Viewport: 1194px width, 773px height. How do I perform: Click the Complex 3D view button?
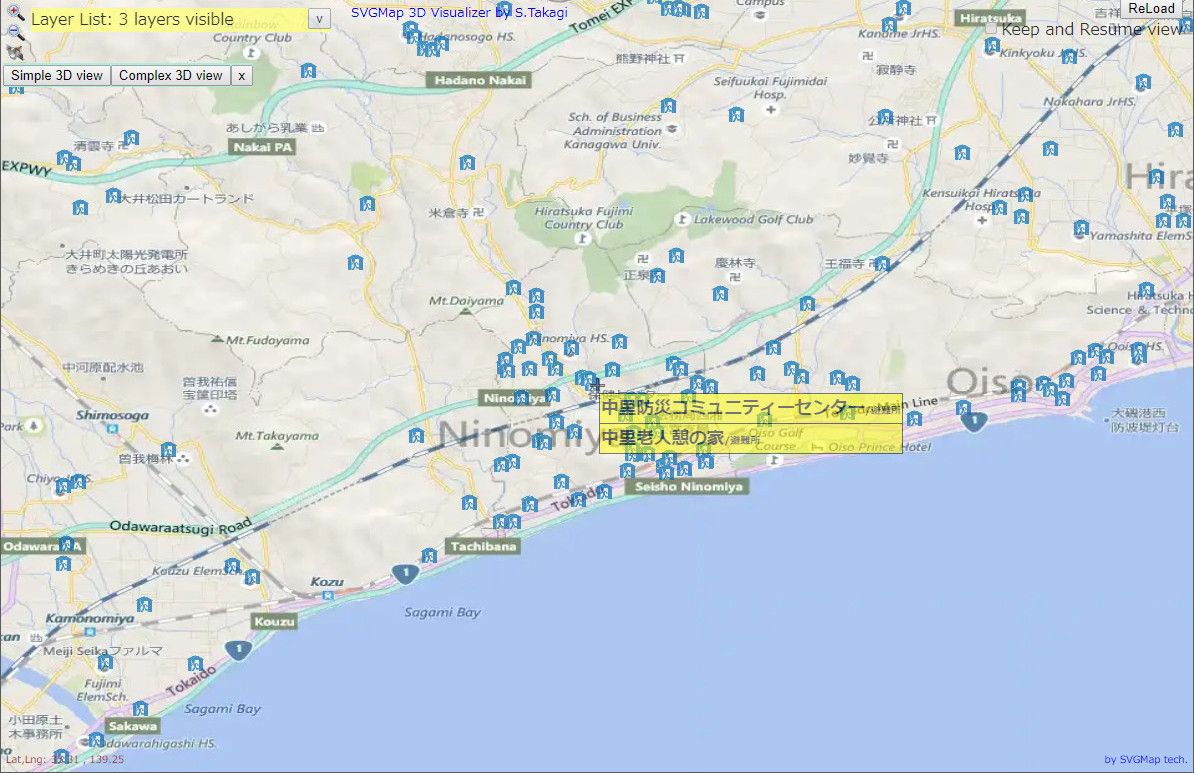point(171,75)
